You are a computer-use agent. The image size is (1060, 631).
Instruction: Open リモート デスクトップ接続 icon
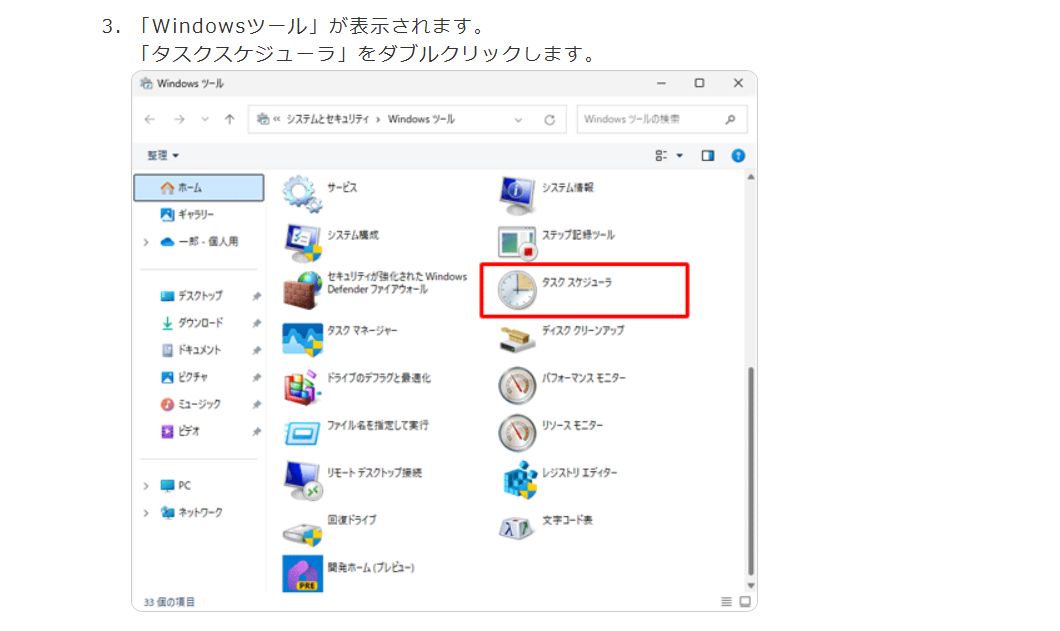pos(302,481)
